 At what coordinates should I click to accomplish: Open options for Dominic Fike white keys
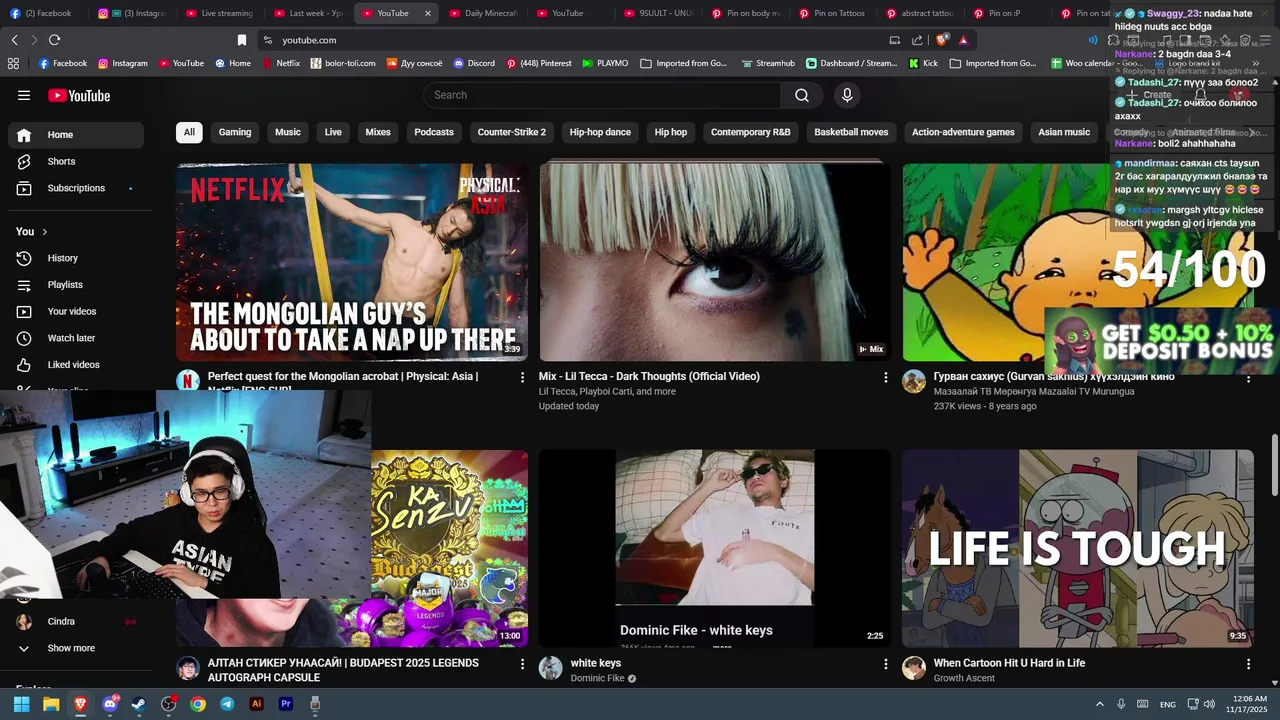pyautogui.click(x=885, y=664)
